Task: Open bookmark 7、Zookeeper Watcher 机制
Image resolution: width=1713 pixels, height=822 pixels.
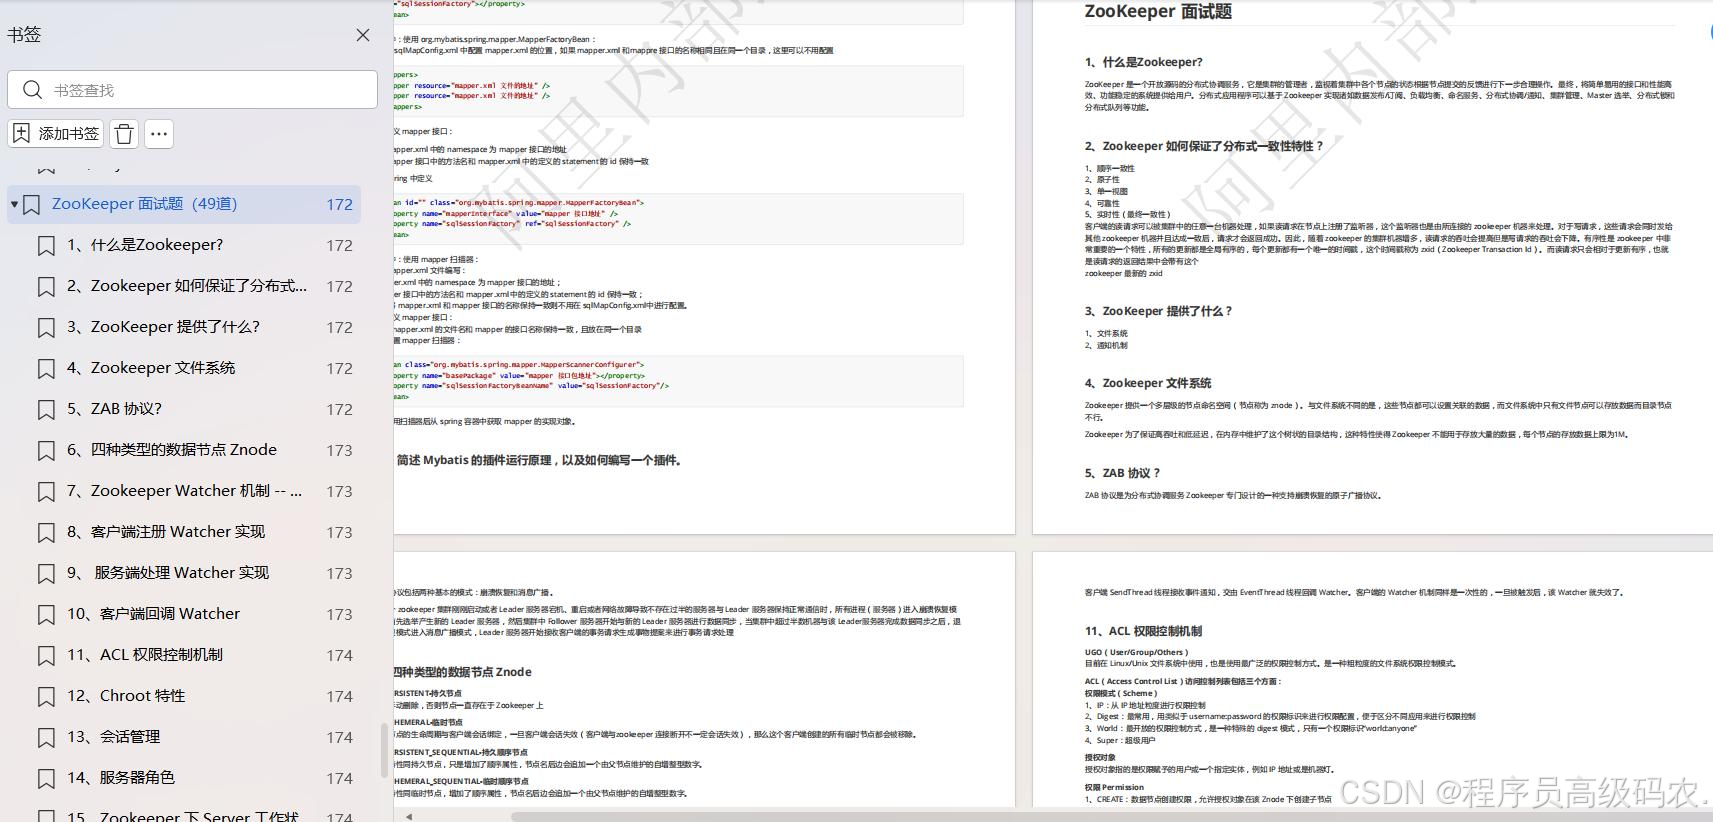Action: click(184, 491)
